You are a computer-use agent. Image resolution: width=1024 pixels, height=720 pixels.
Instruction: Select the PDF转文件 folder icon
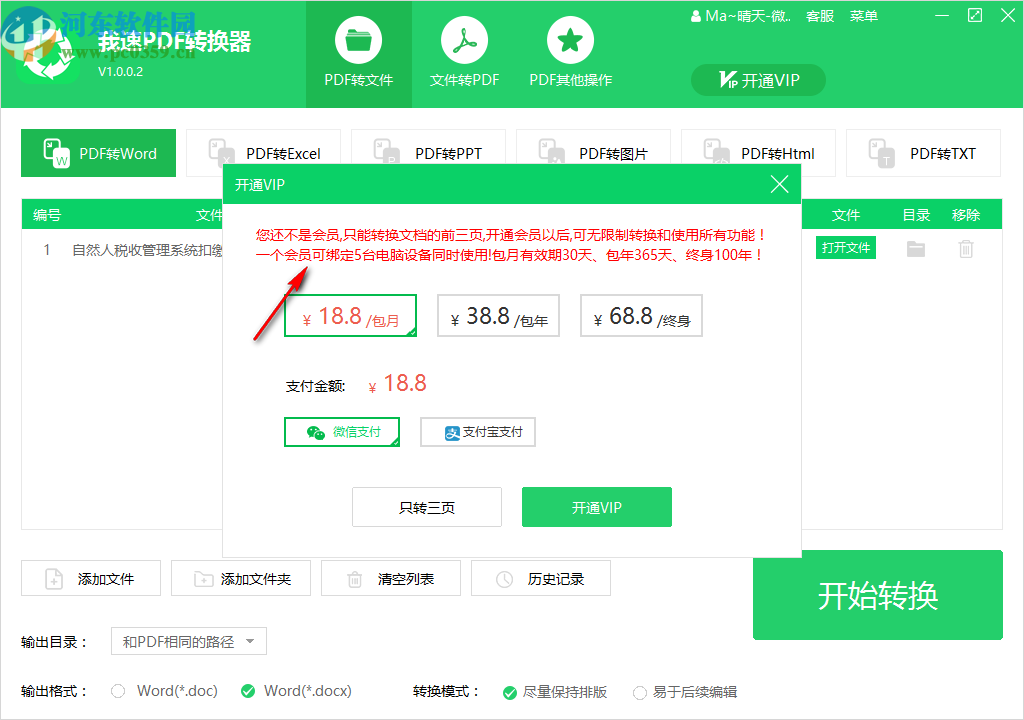tap(359, 40)
